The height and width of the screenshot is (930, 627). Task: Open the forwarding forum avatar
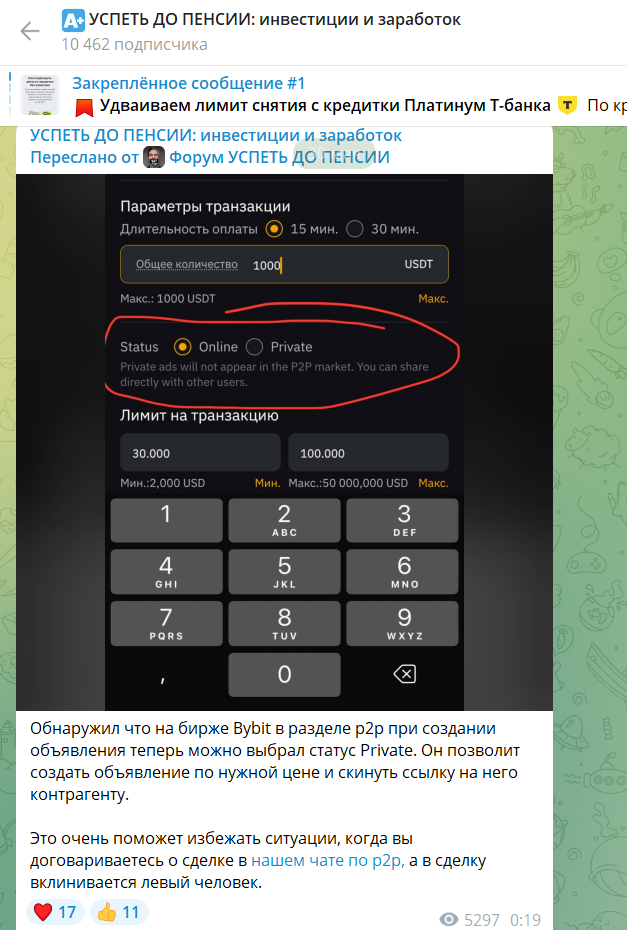pos(154,157)
